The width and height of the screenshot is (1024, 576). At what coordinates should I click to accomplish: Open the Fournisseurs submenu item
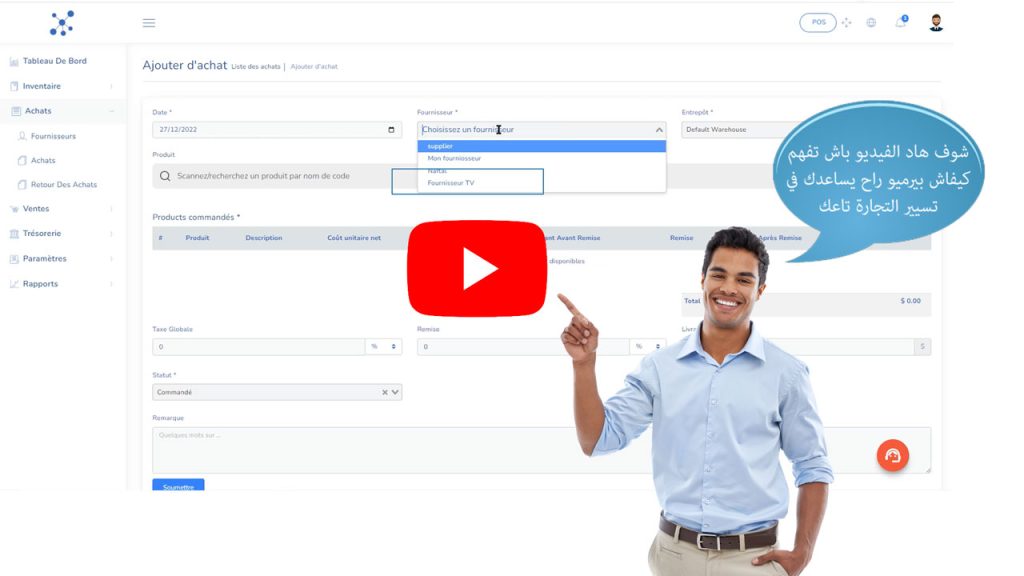[x=53, y=136]
